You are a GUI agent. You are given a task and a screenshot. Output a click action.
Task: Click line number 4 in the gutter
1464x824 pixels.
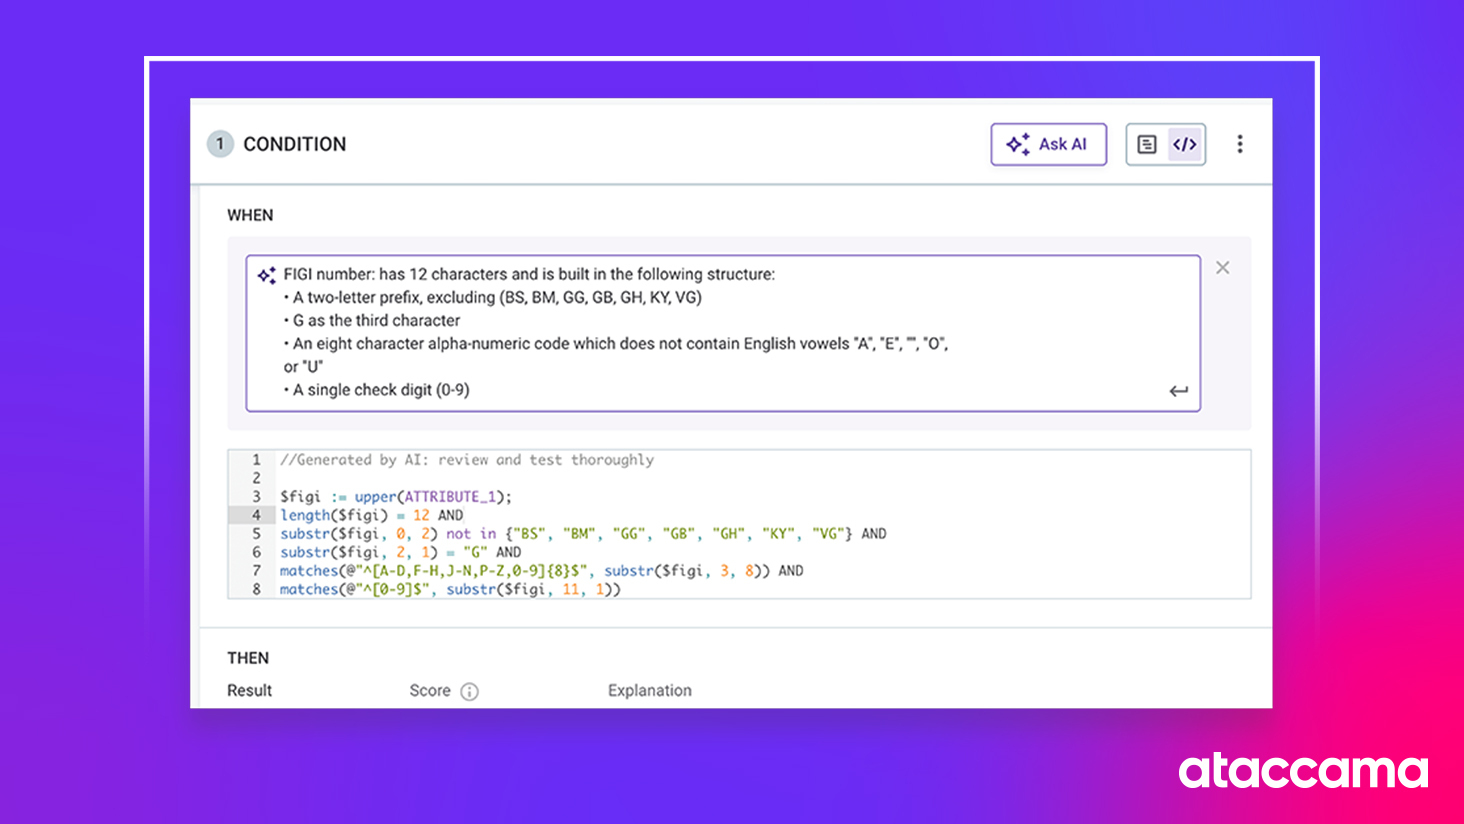[x=256, y=515]
